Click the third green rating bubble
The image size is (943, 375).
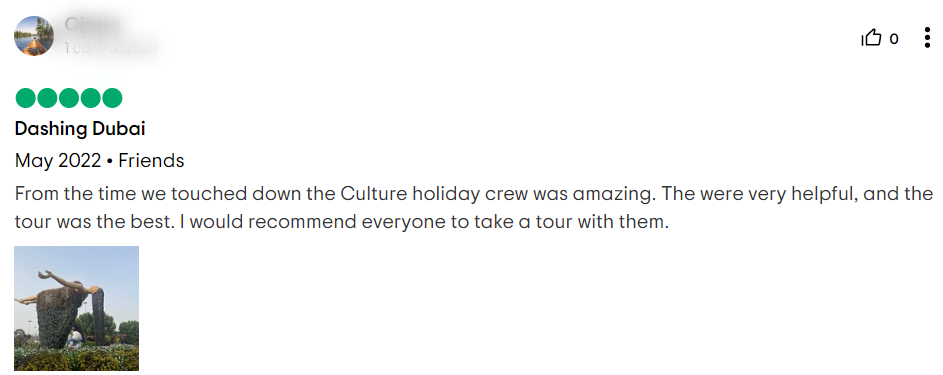69,98
